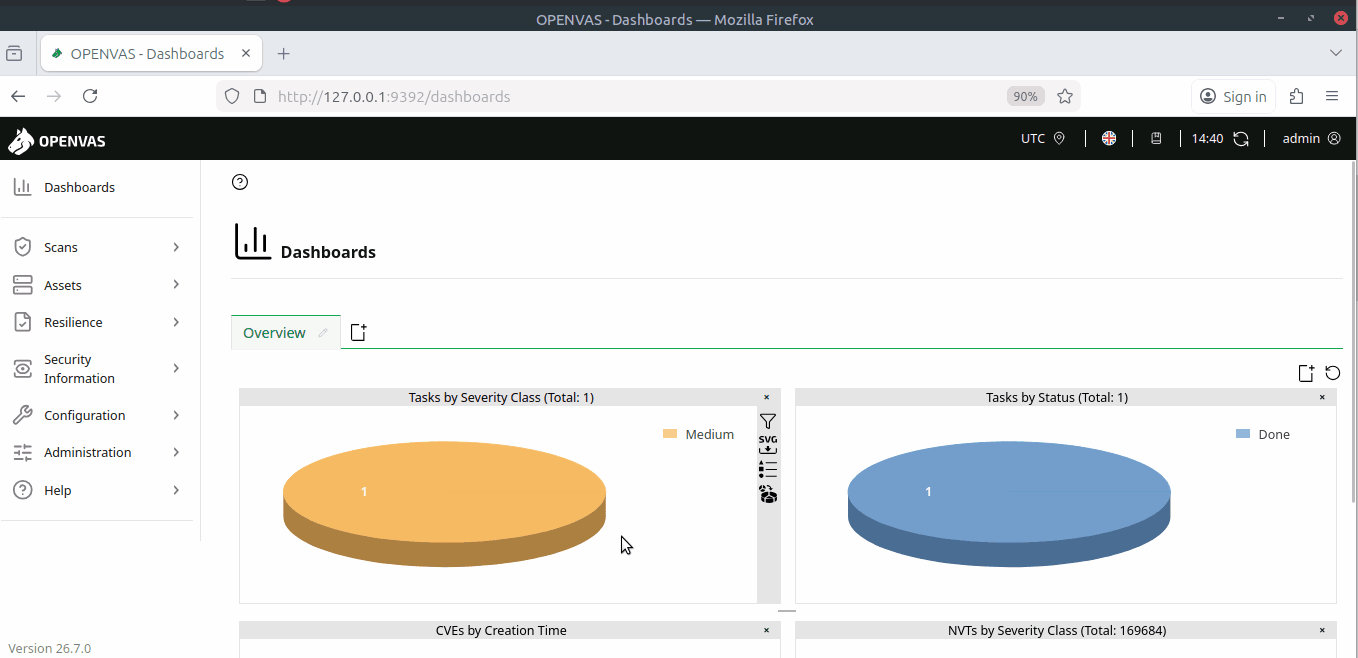Close the CVEs by Creation Time display
This screenshot has width=1358, height=658.
(x=767, y=630)
